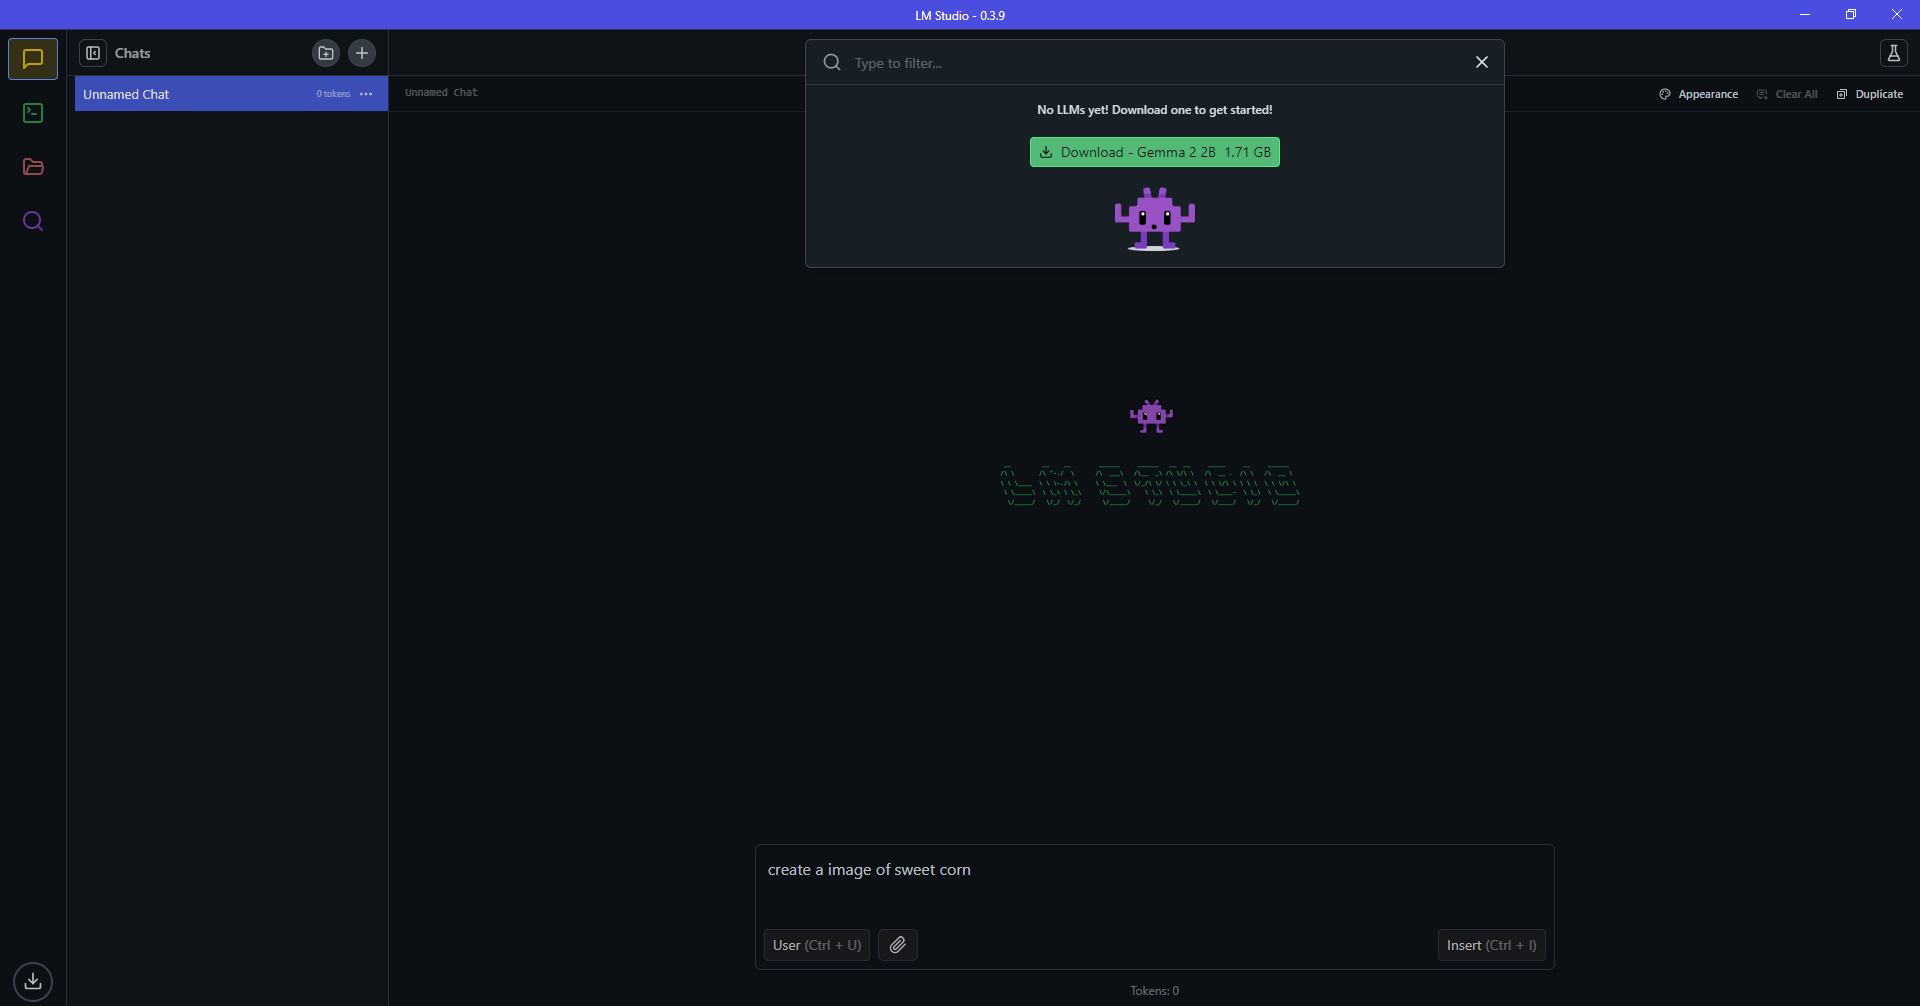Image resolution: width=1920 pixels, height=1006 pixels.
Task: Open the Appearance settings
Action: pos(1698,94)
